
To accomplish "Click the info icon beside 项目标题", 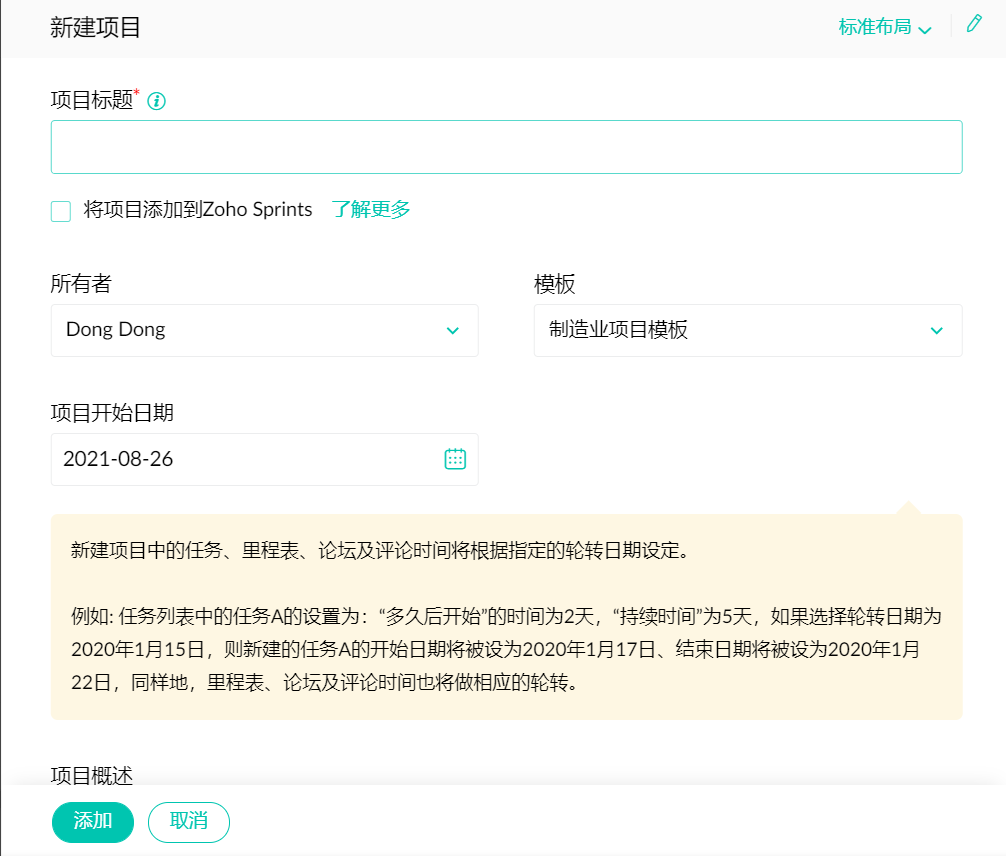I will pos(156,101).
